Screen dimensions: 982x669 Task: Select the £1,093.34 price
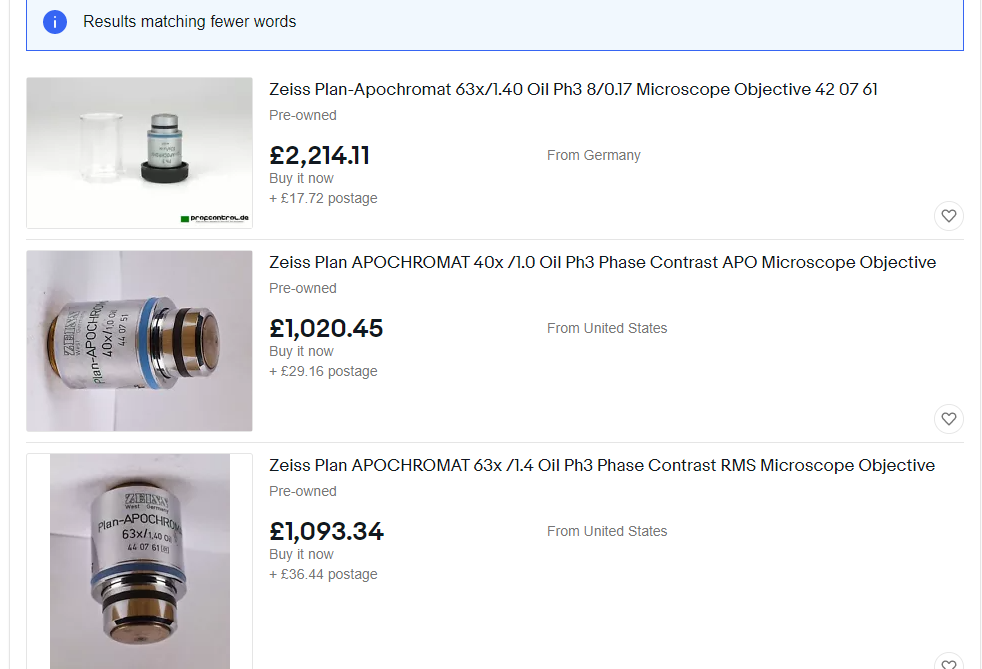pyautogui.click(x=326, y=531)
